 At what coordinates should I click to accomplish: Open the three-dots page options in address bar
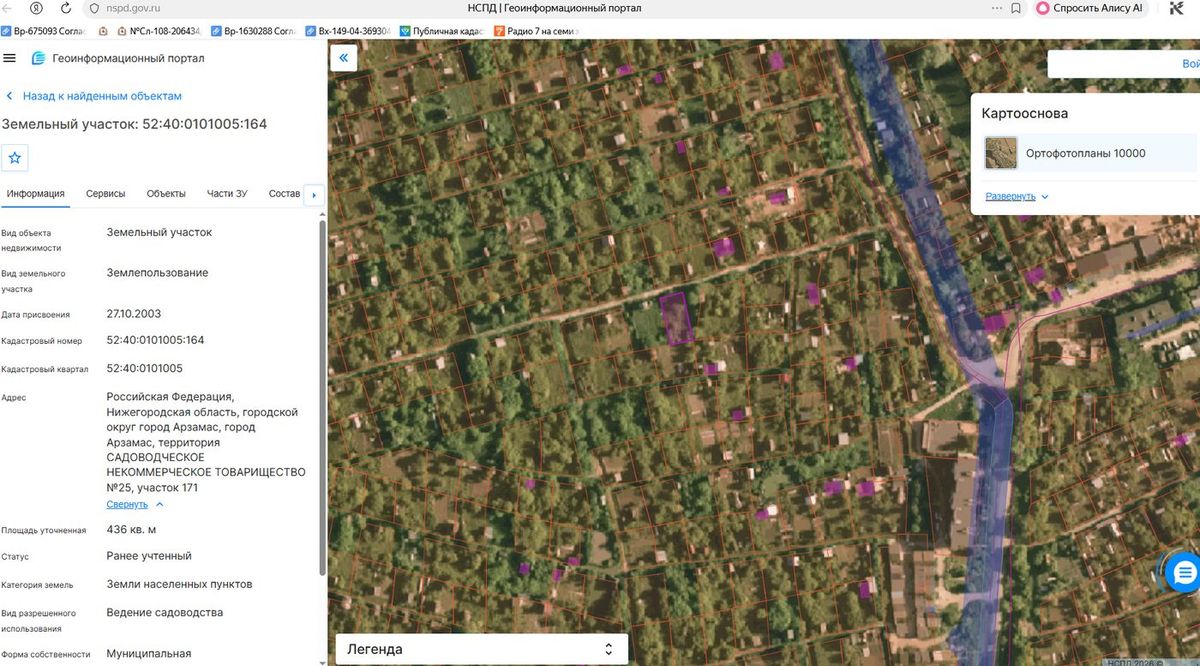tap(996, 8)
